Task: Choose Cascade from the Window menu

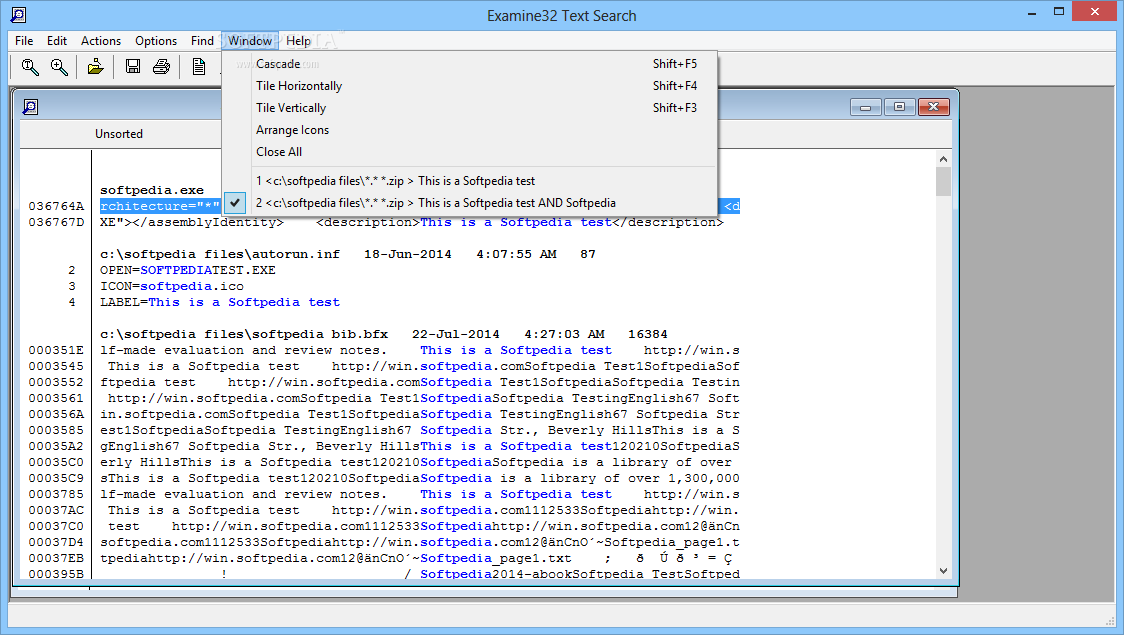Action: 470,64
